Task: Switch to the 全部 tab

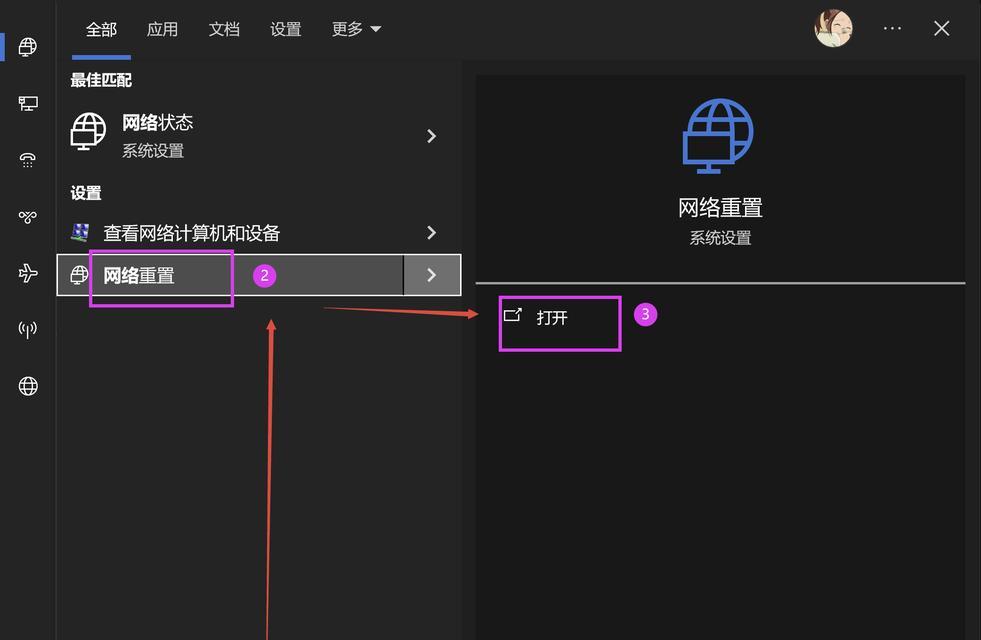Action: [101, 29]
